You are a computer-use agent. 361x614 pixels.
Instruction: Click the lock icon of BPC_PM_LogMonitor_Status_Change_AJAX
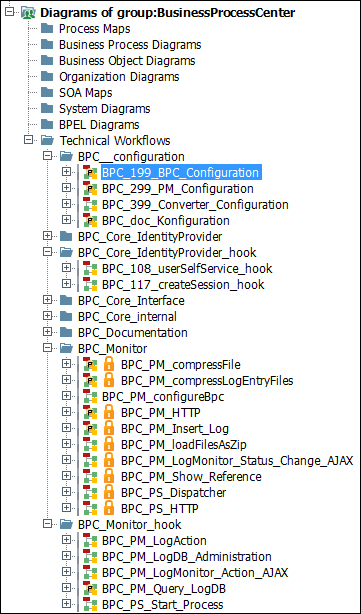coord(109,460)
